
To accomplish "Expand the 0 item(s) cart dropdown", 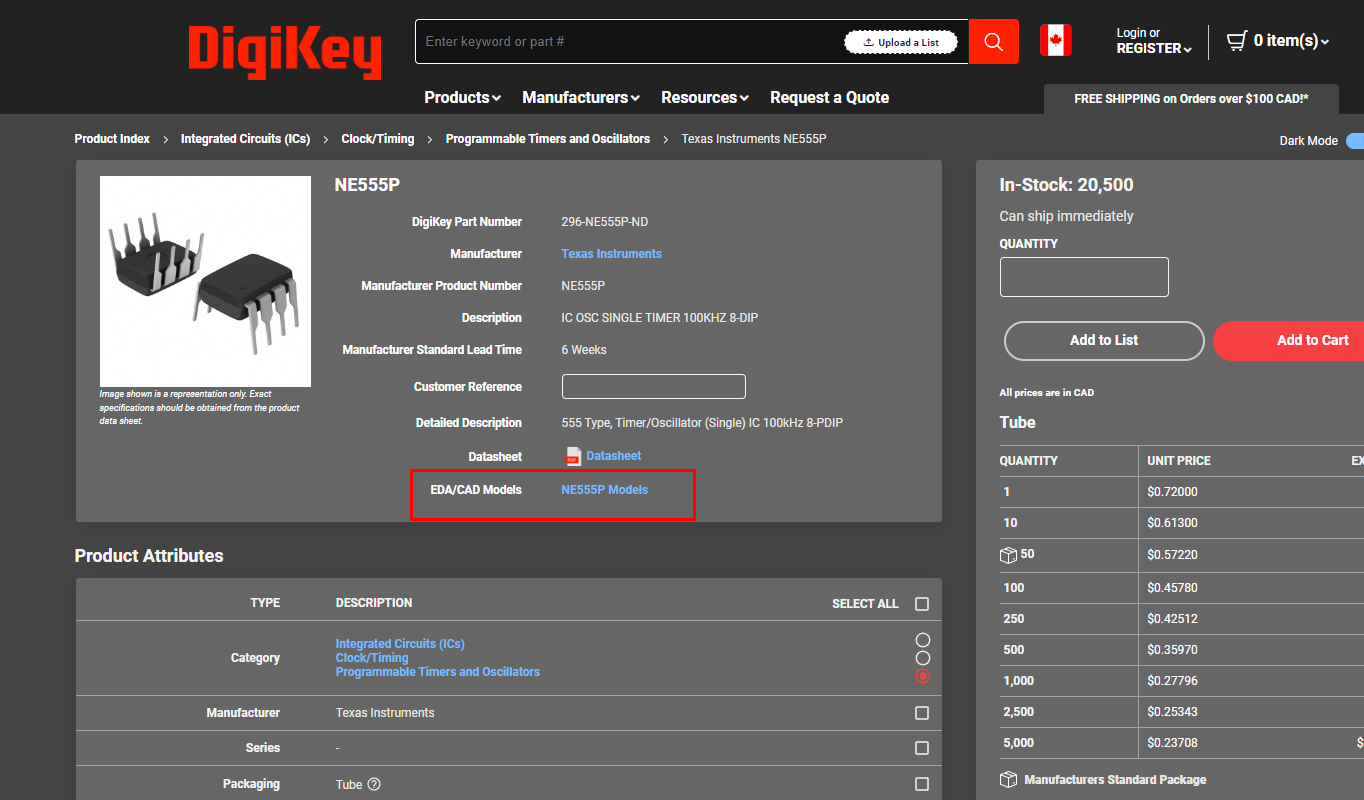I will (x=1291, y=41).
